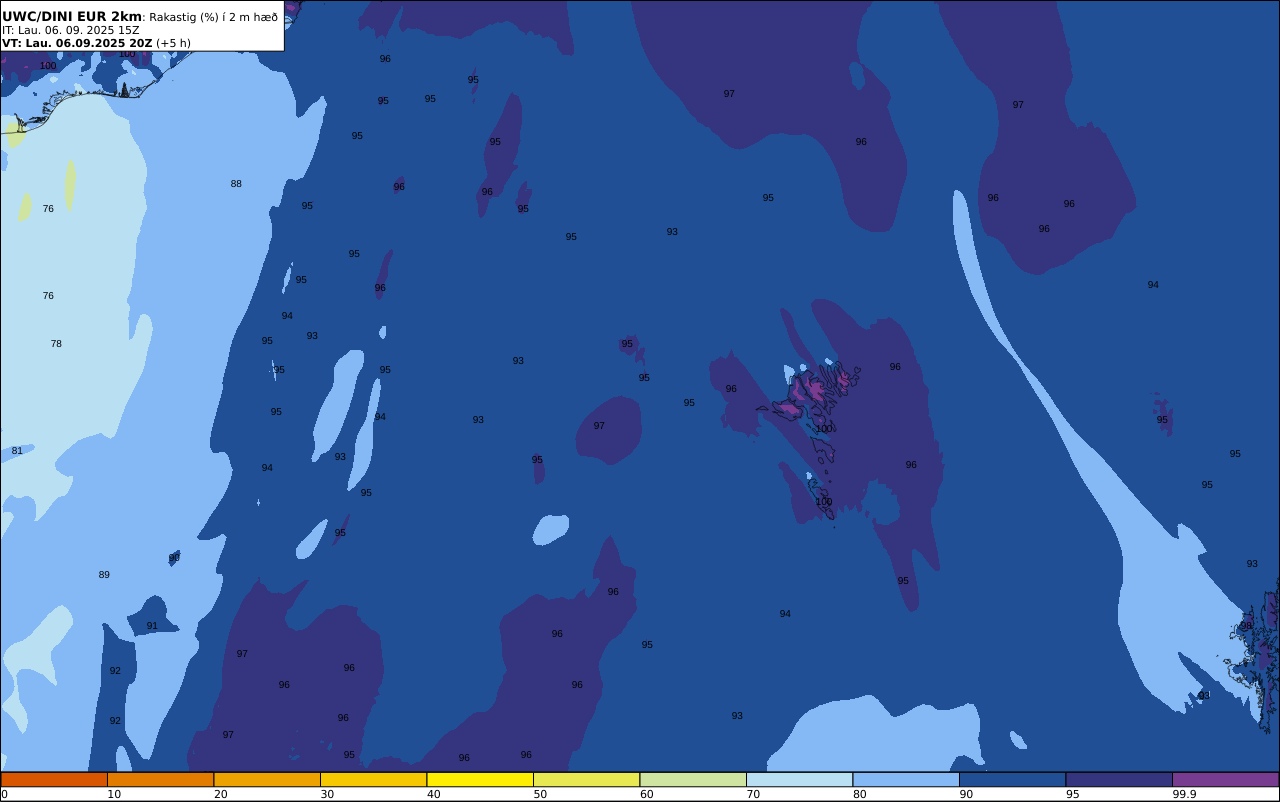Click the dark blue 90–95 legend swatch
This screenshot has height=802, width=1280.
pos(1012,779)
